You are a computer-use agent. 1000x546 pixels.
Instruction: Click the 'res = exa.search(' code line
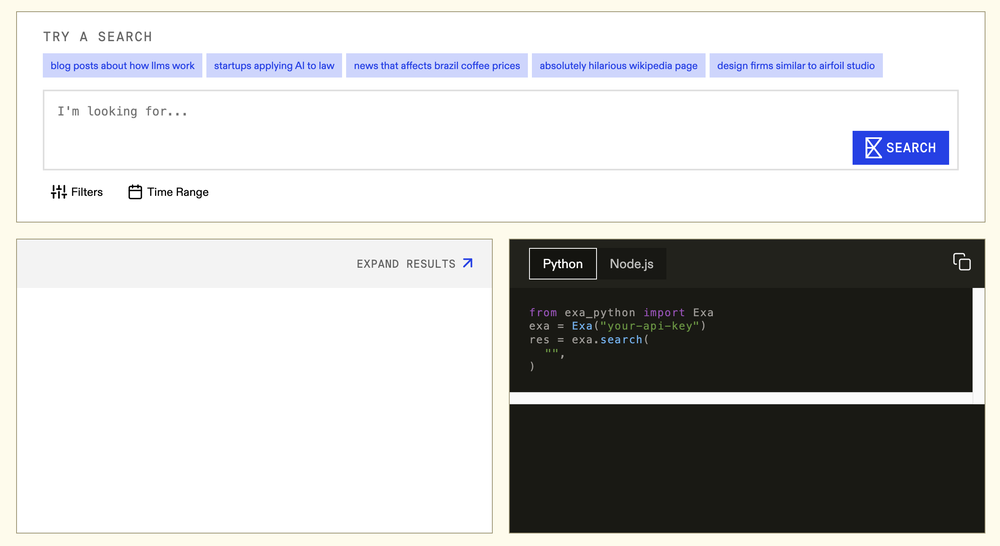pos(589,339)
